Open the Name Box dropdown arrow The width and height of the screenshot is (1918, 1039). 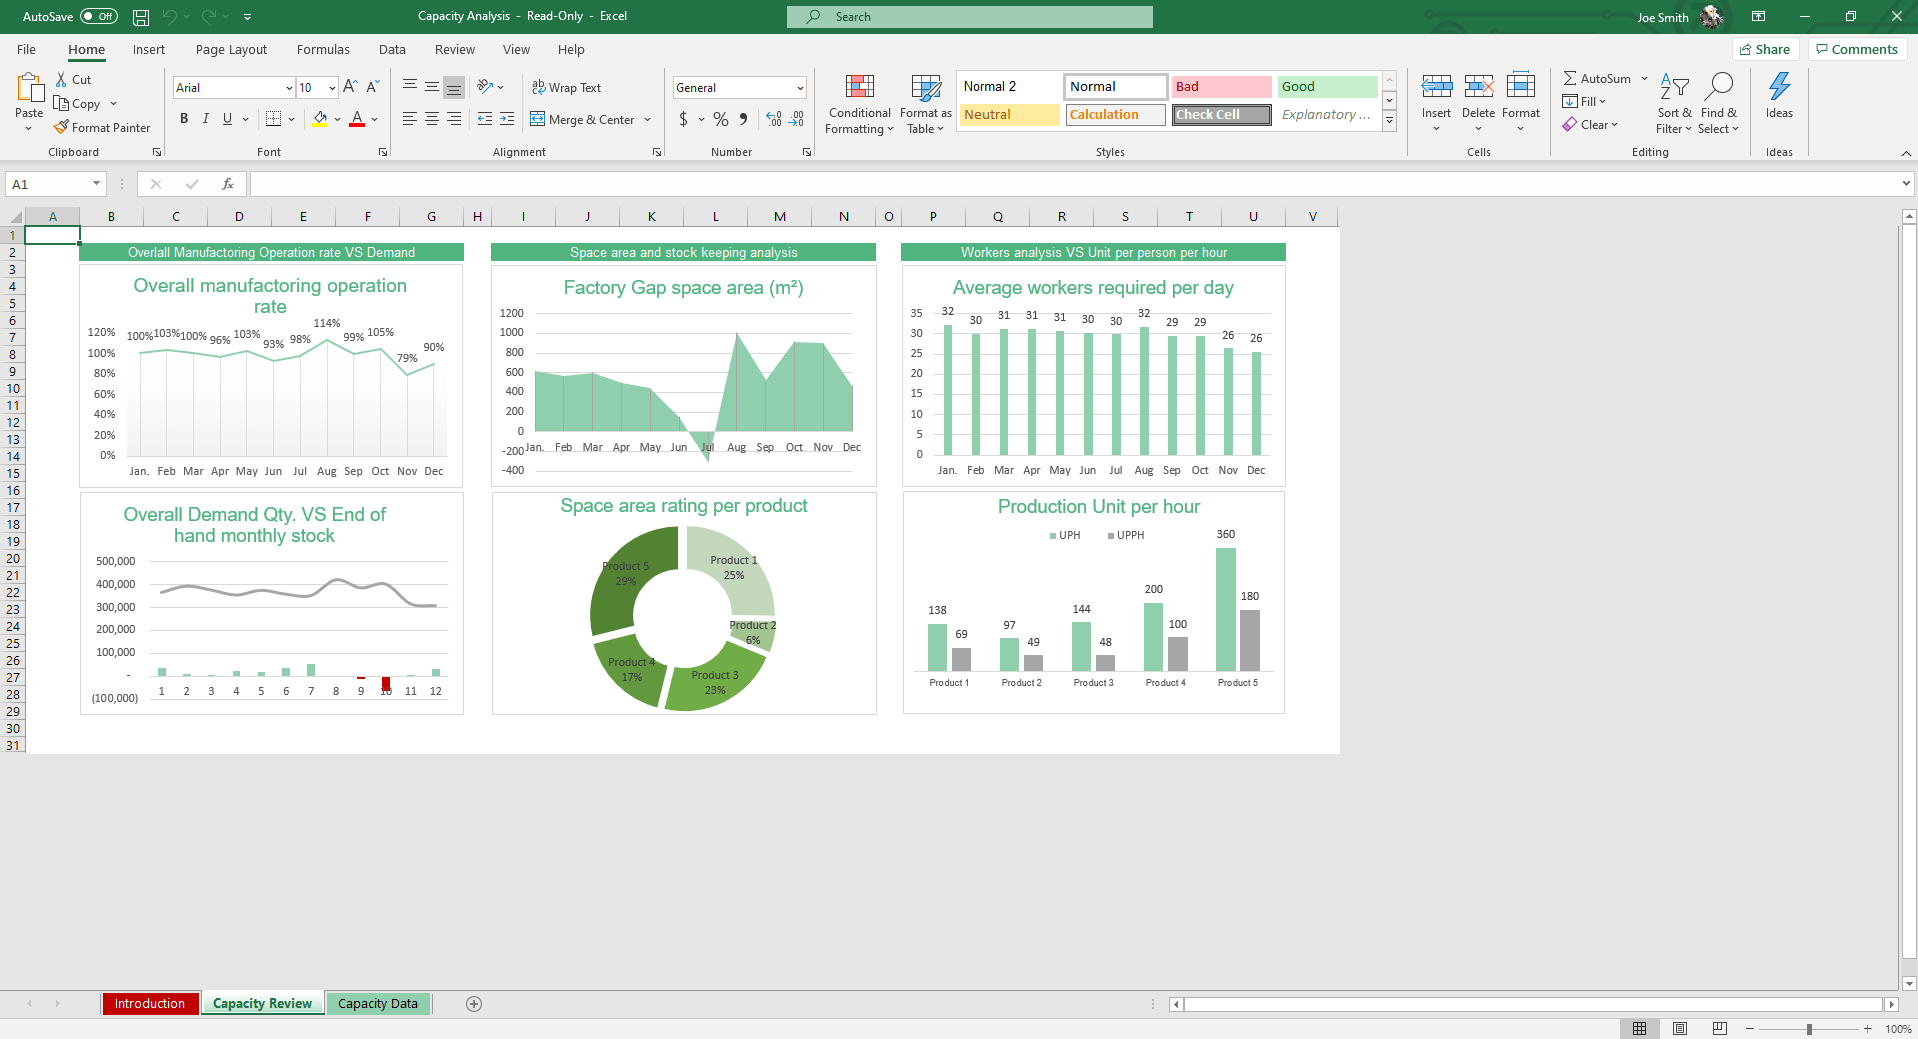(x=96, y=184)
